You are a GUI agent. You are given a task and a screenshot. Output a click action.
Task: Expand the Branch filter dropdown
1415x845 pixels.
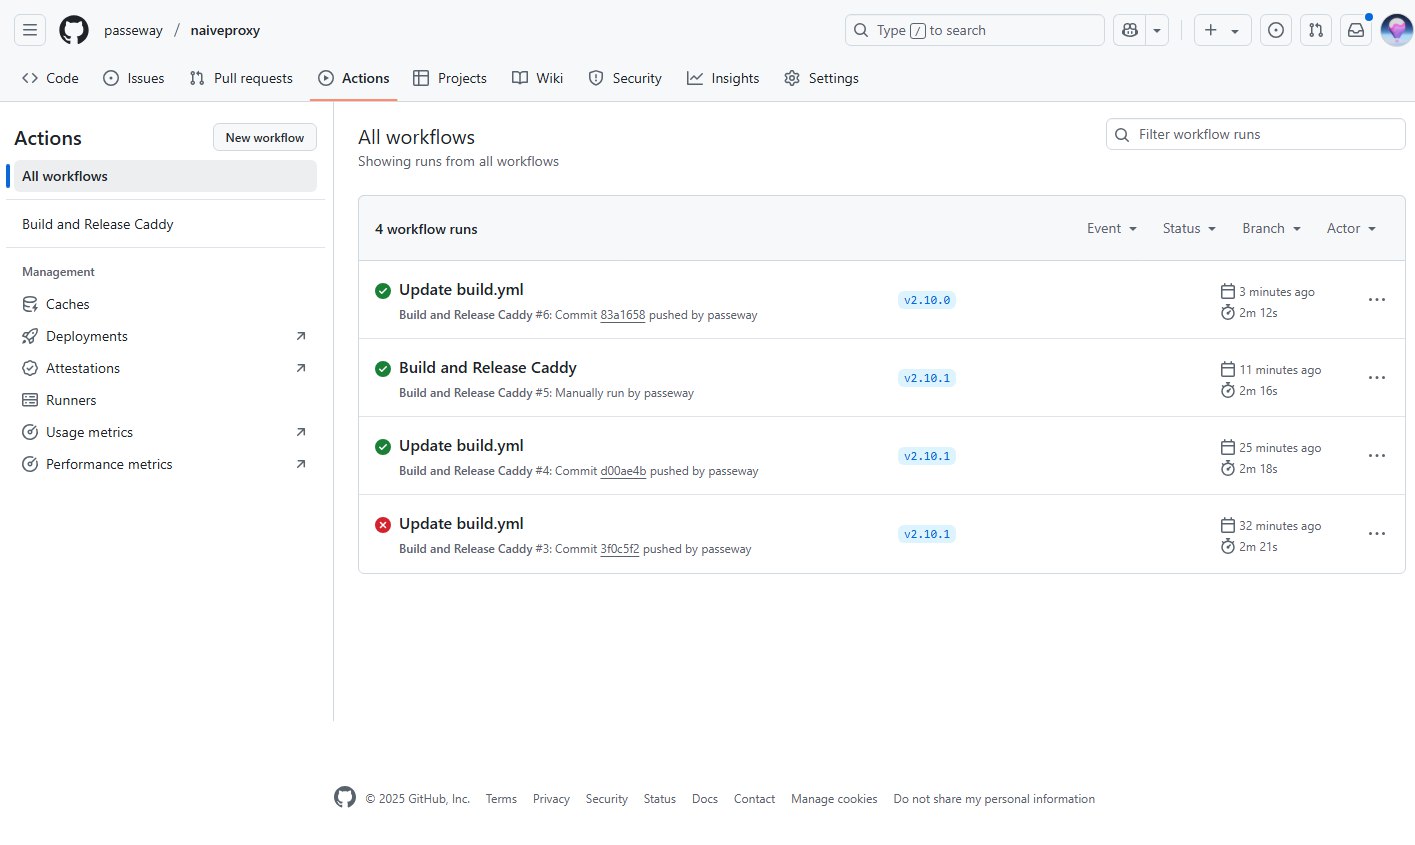pyautogui.click(x=1271, y=229)
